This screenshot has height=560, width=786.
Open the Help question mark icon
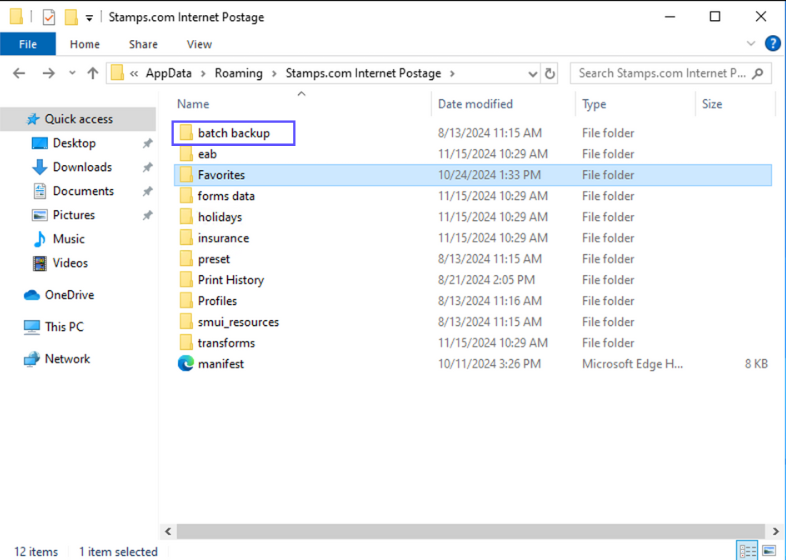(772, 44)
